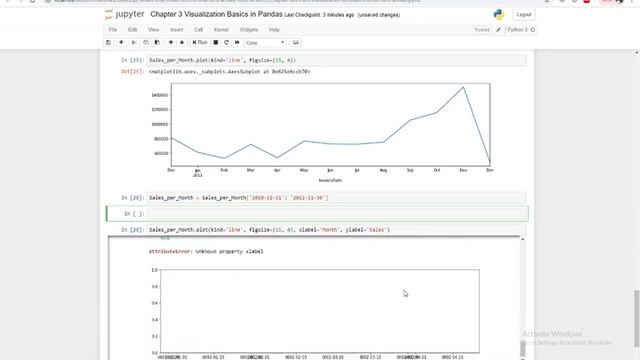This screenshot has height=360, width=640.
Task: Open the View menu
Action: click(153, 30)
